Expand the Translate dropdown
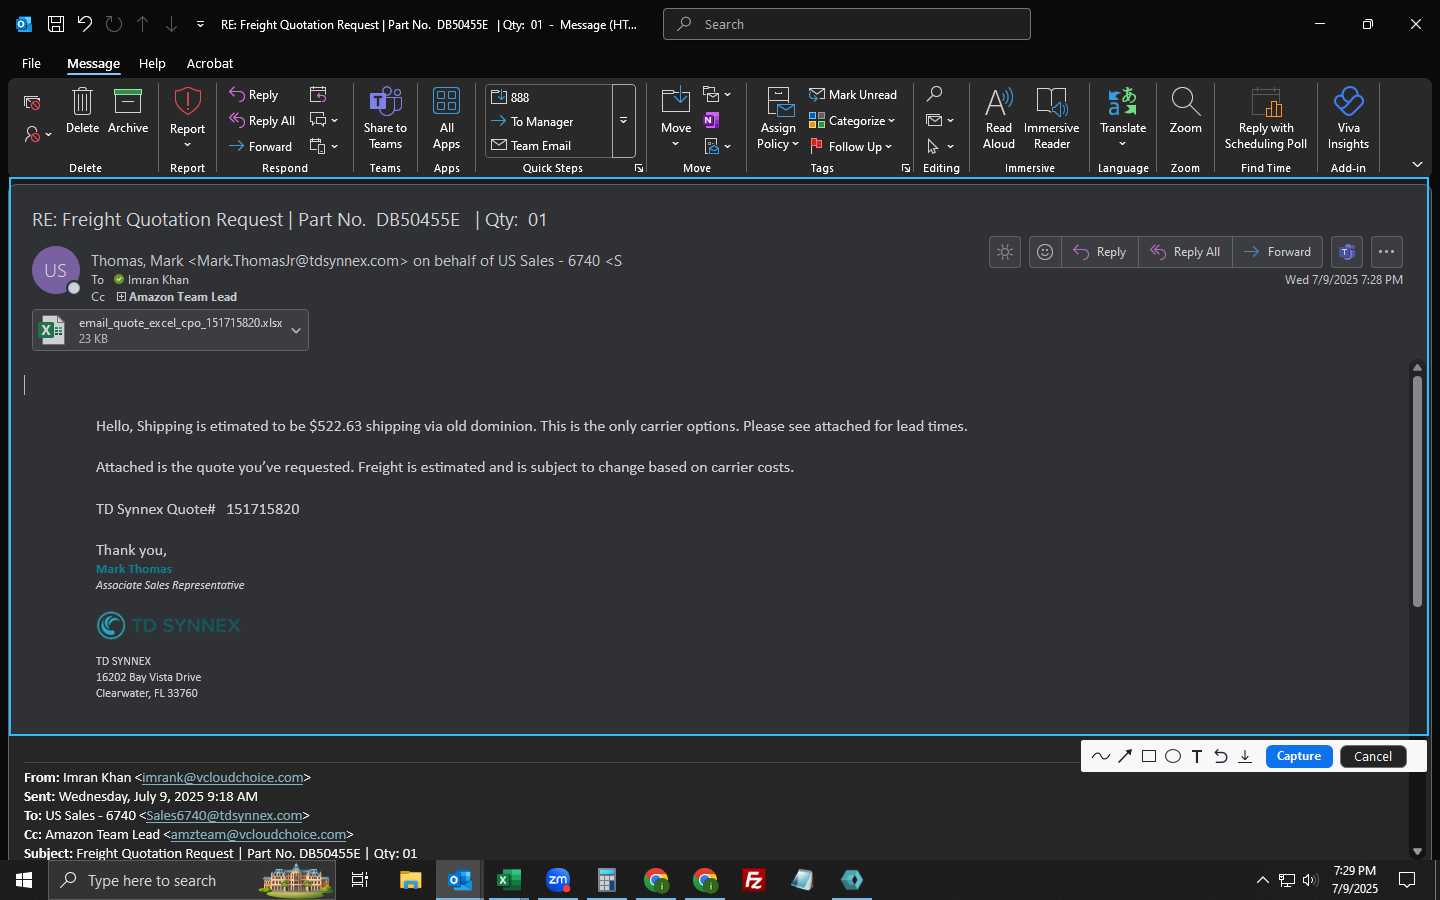Image resolution: width=1440 pixels, height=900 pixels. 1123,144
